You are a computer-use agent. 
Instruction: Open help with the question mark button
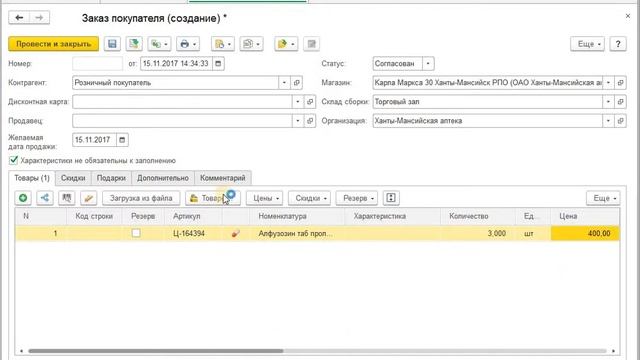[x=618, y=44]
